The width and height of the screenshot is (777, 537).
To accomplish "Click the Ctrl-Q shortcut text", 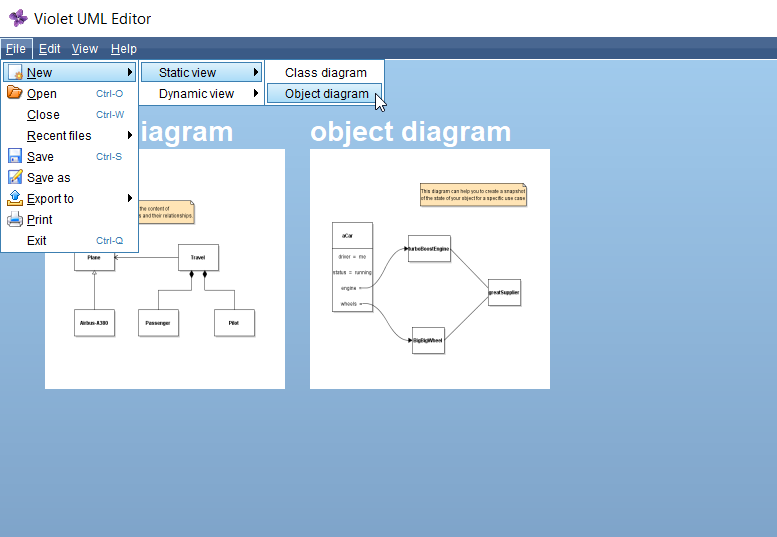I will [110, 241].
